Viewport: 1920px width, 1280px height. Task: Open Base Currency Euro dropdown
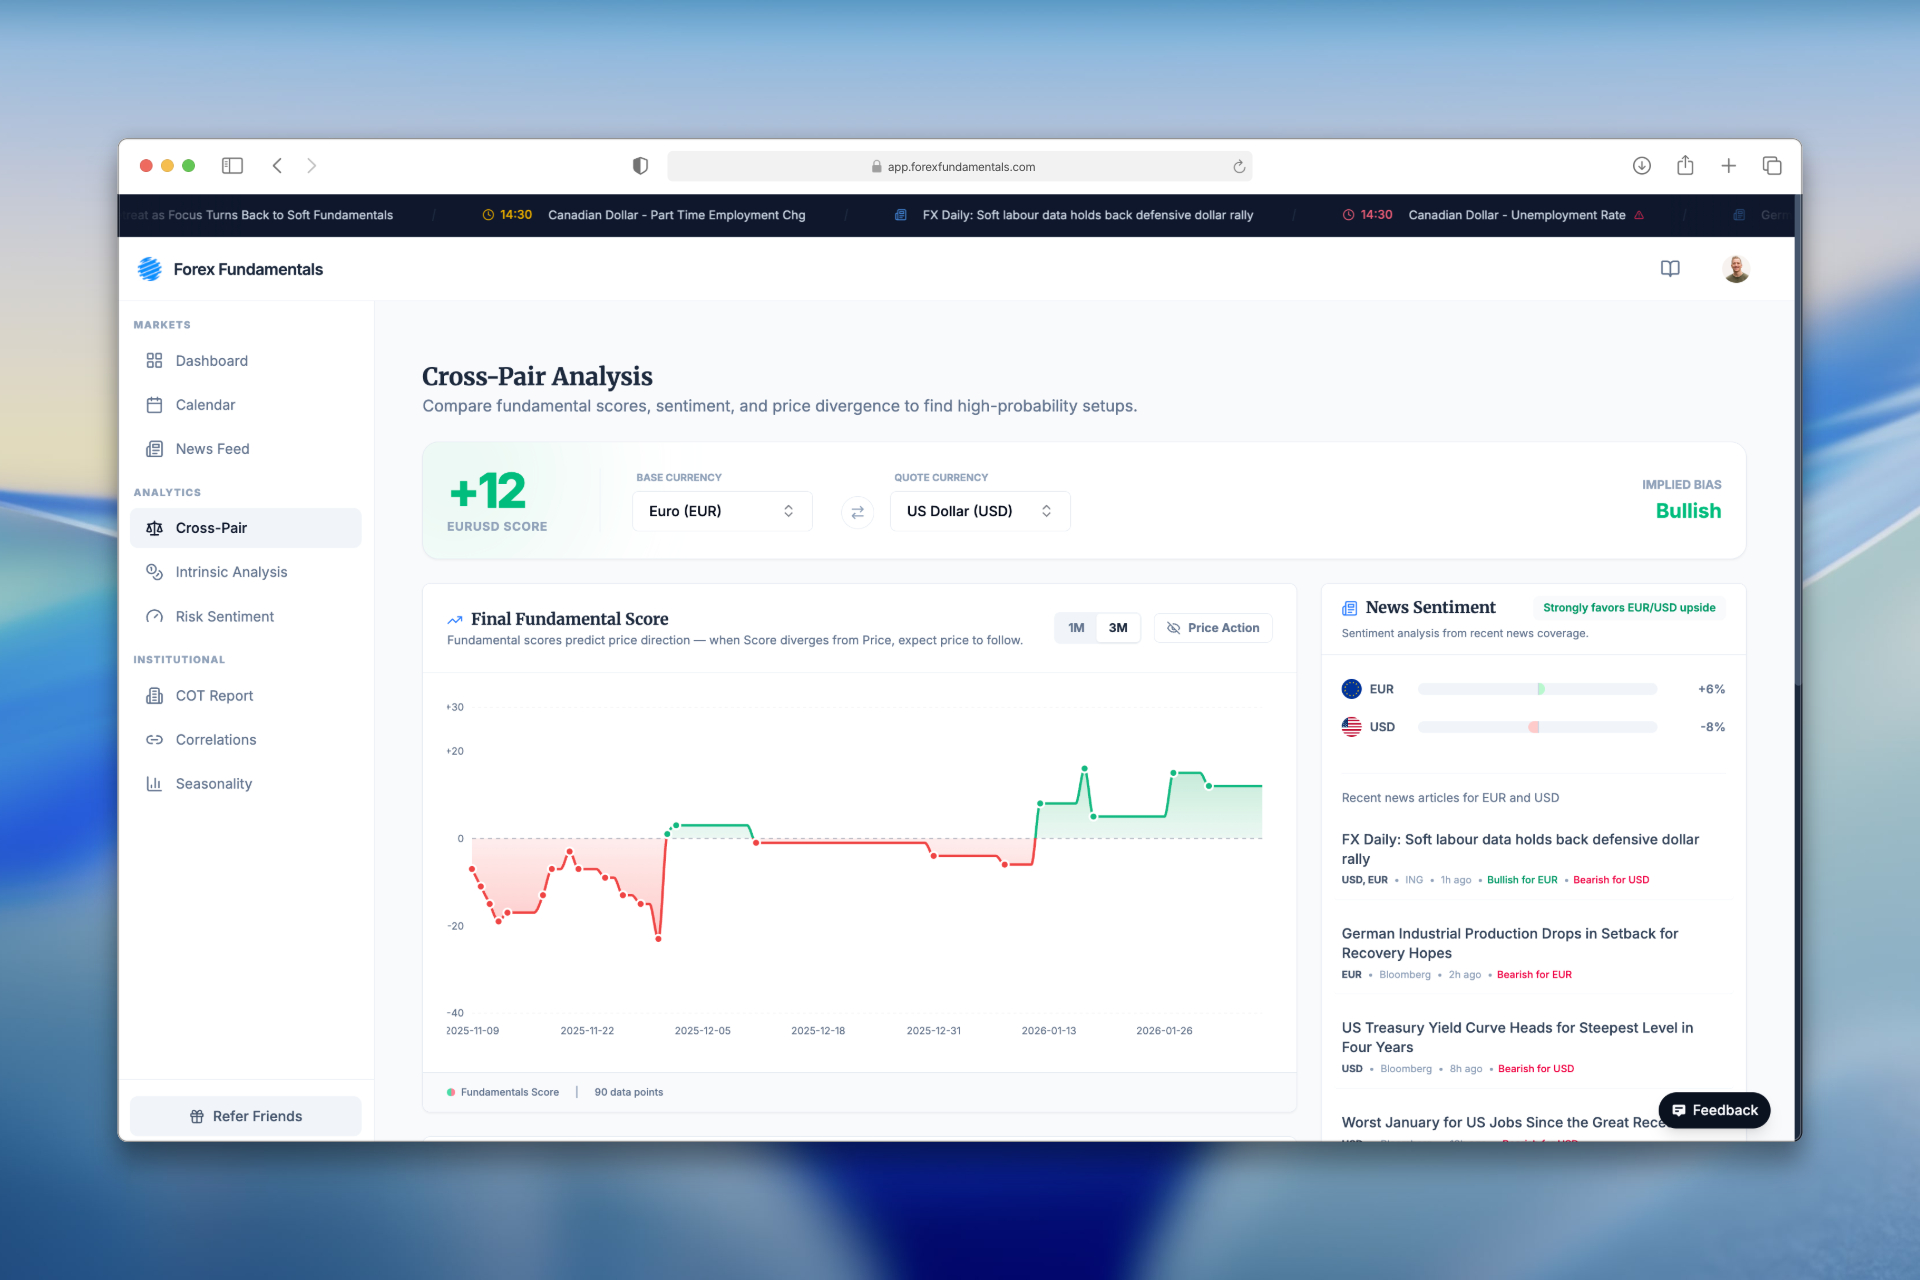pyautogui.click(x=721, y=511)
